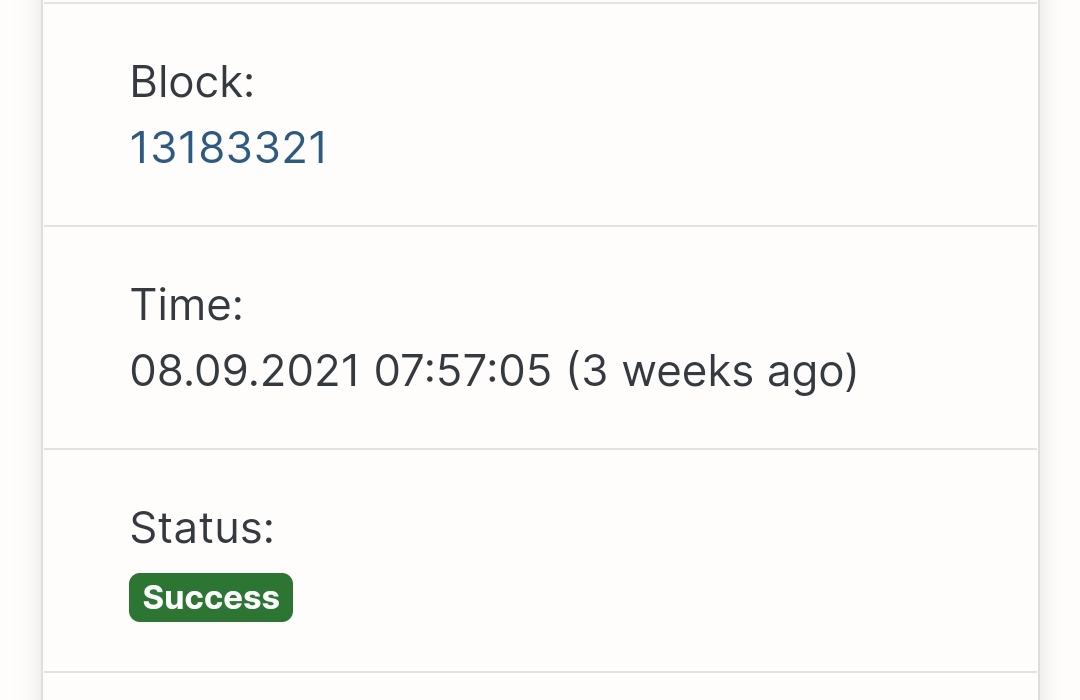Screen dimensions: 1080x700
Task: Click divider below the Status row
Action: (x=540, y=672)
